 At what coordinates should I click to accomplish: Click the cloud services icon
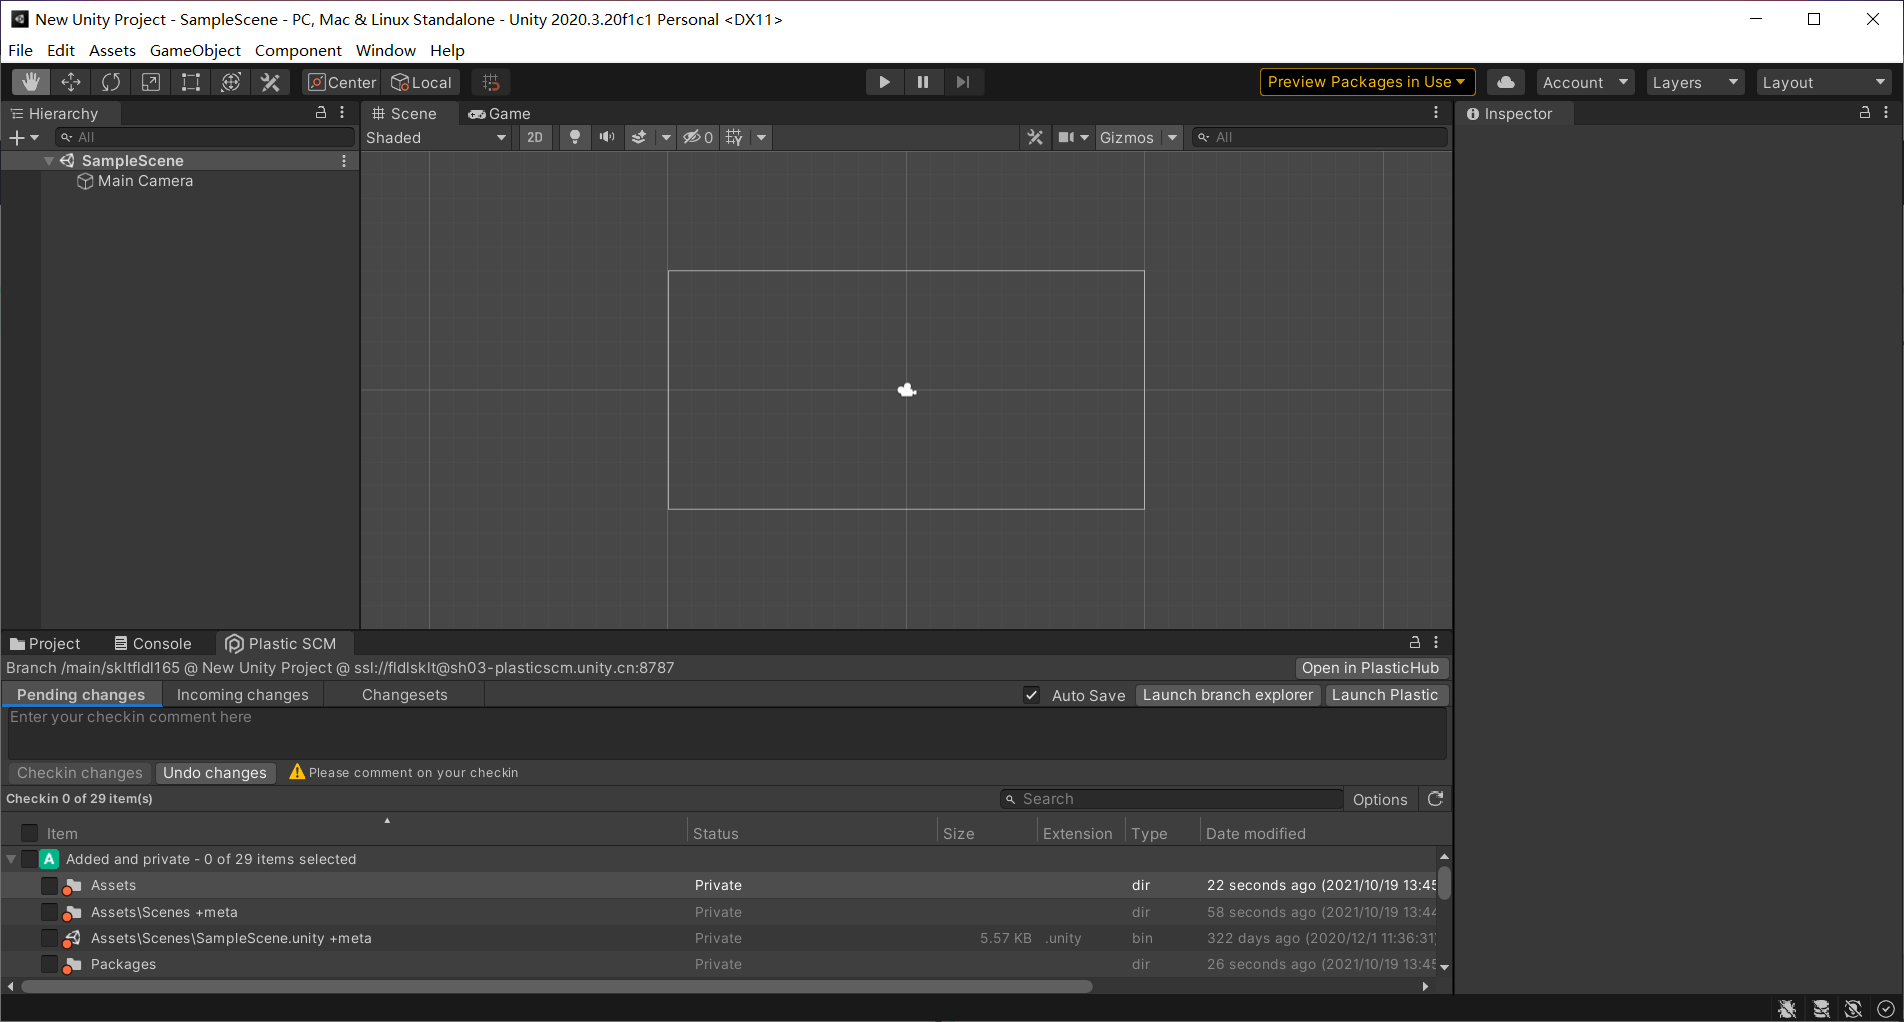tap(1506, 82)
